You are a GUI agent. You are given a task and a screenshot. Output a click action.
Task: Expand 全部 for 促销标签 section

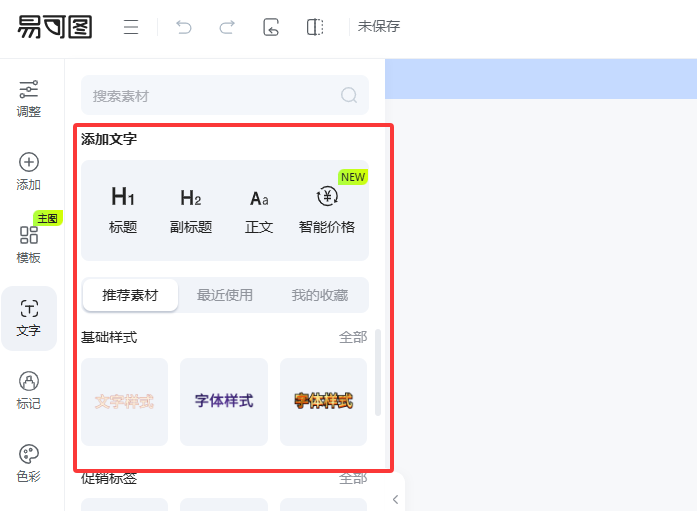pos(353,479)
